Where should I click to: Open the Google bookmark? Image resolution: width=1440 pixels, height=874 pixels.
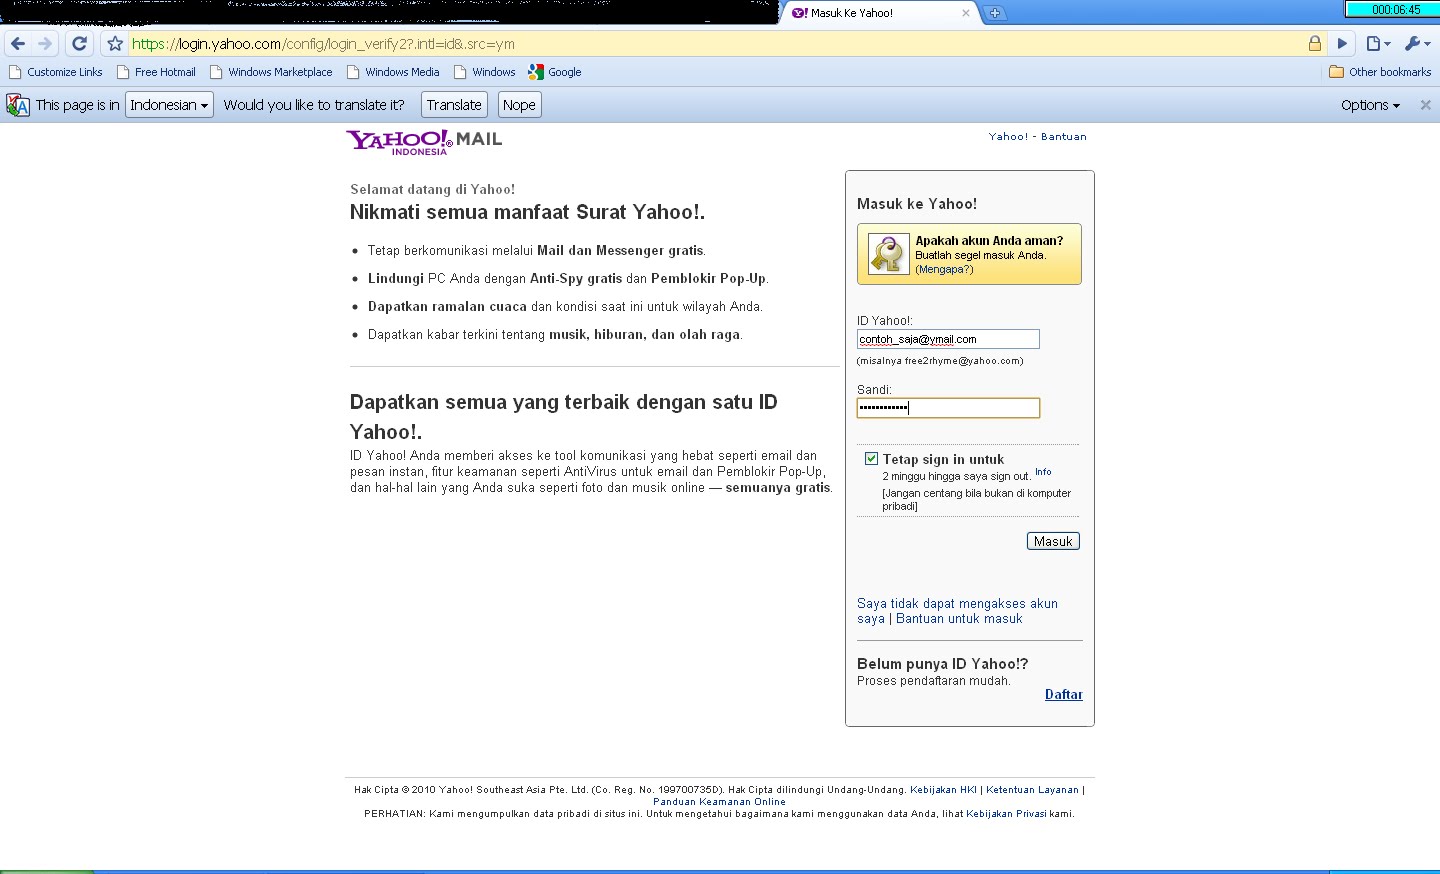click(555, 72)
